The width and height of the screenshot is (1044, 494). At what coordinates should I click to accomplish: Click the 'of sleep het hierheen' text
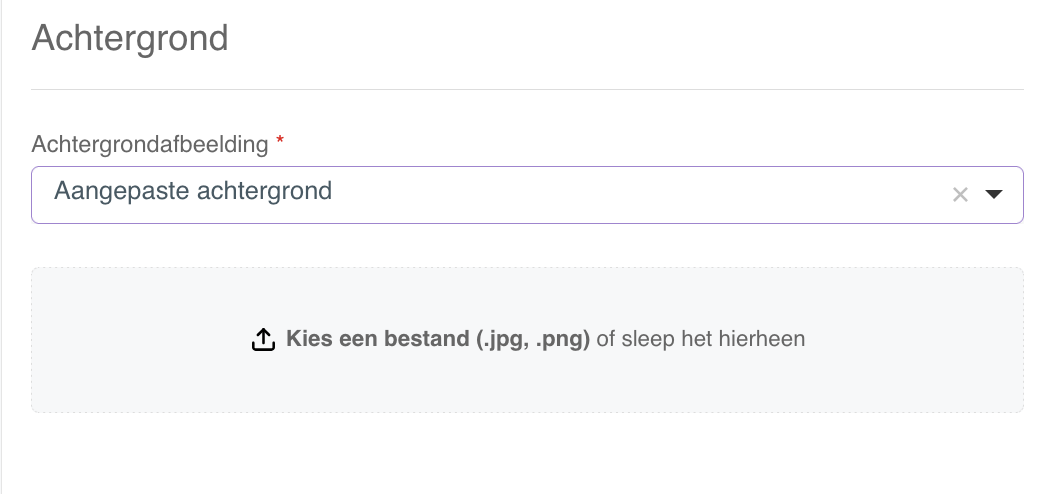point(700,339)
